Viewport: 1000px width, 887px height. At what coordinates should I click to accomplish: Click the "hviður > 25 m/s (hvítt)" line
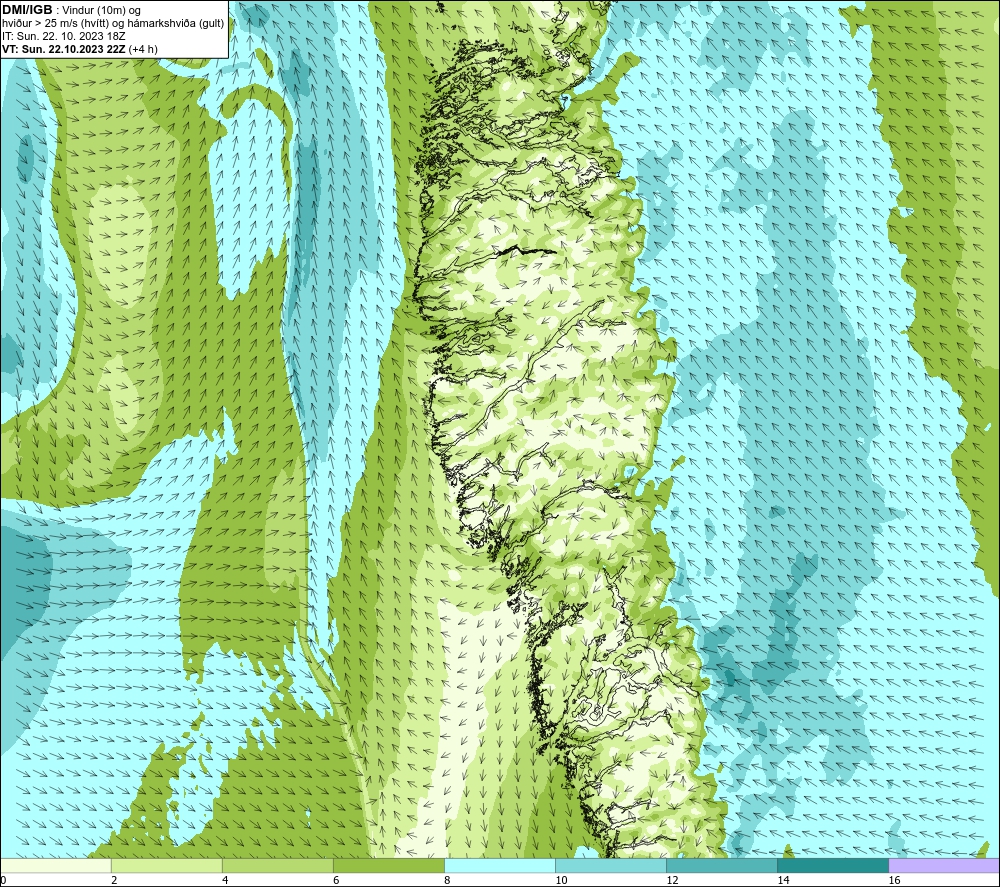pos(54,24)
